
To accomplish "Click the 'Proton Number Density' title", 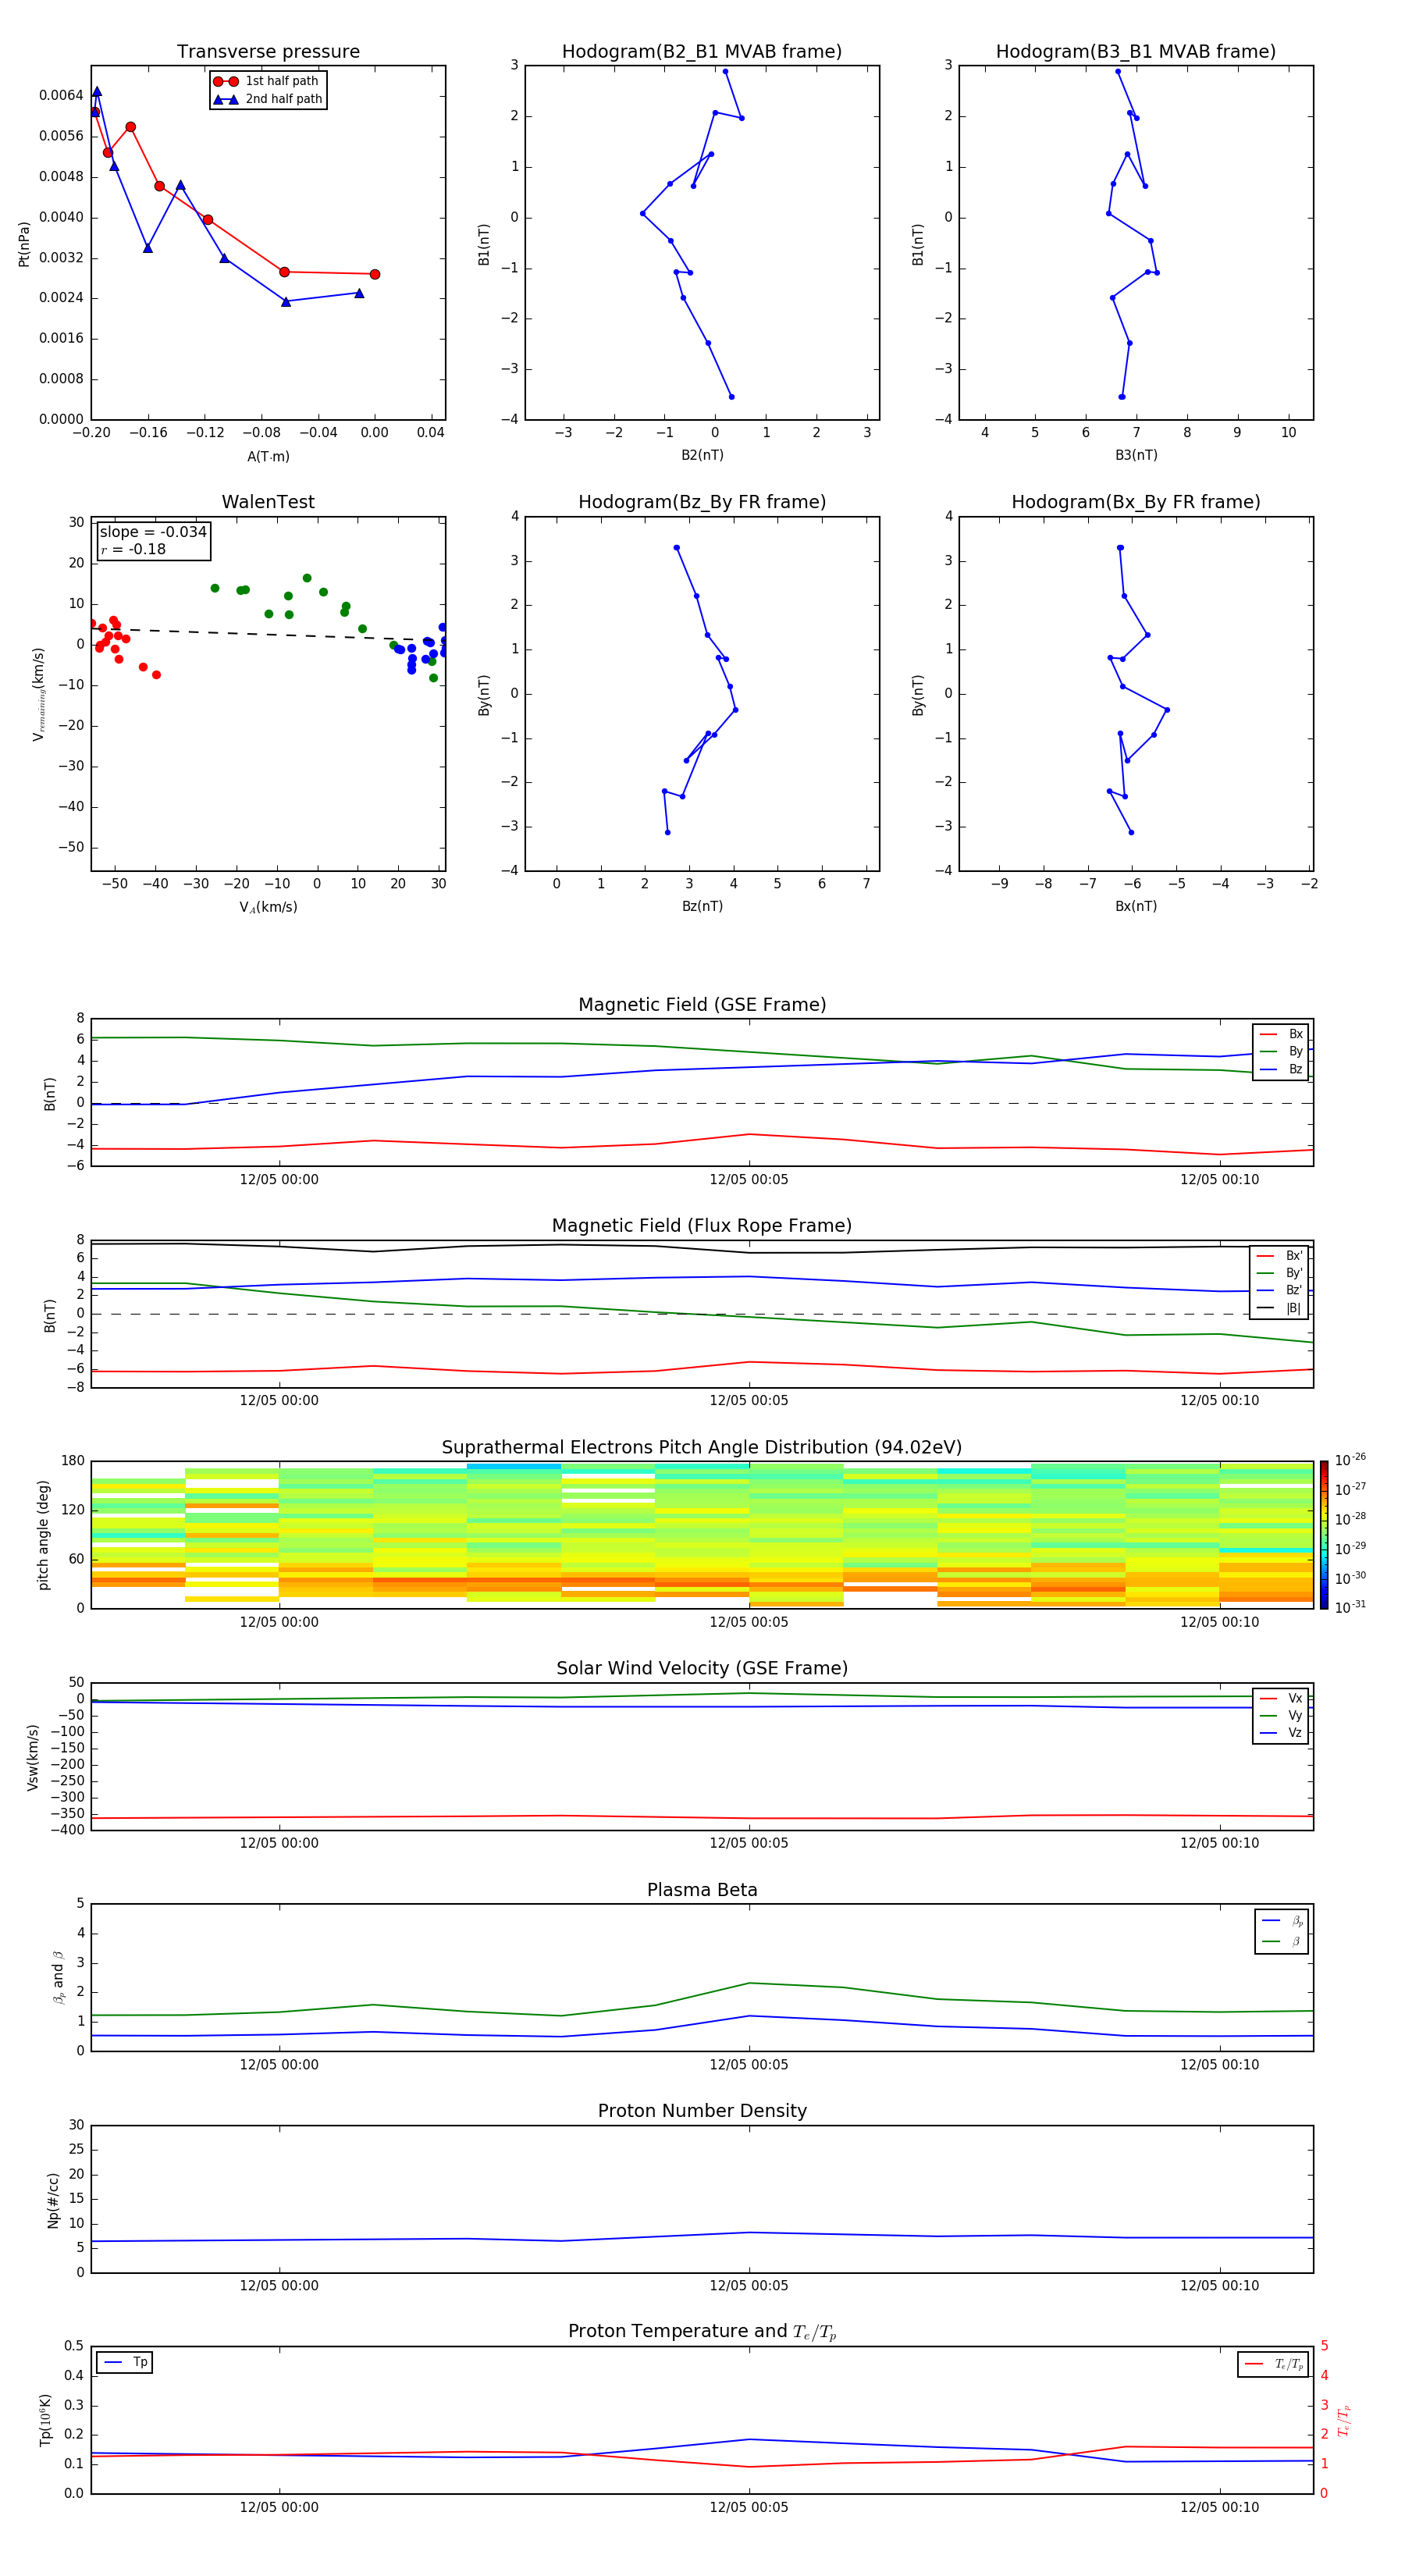I will tap(702, 2111).
